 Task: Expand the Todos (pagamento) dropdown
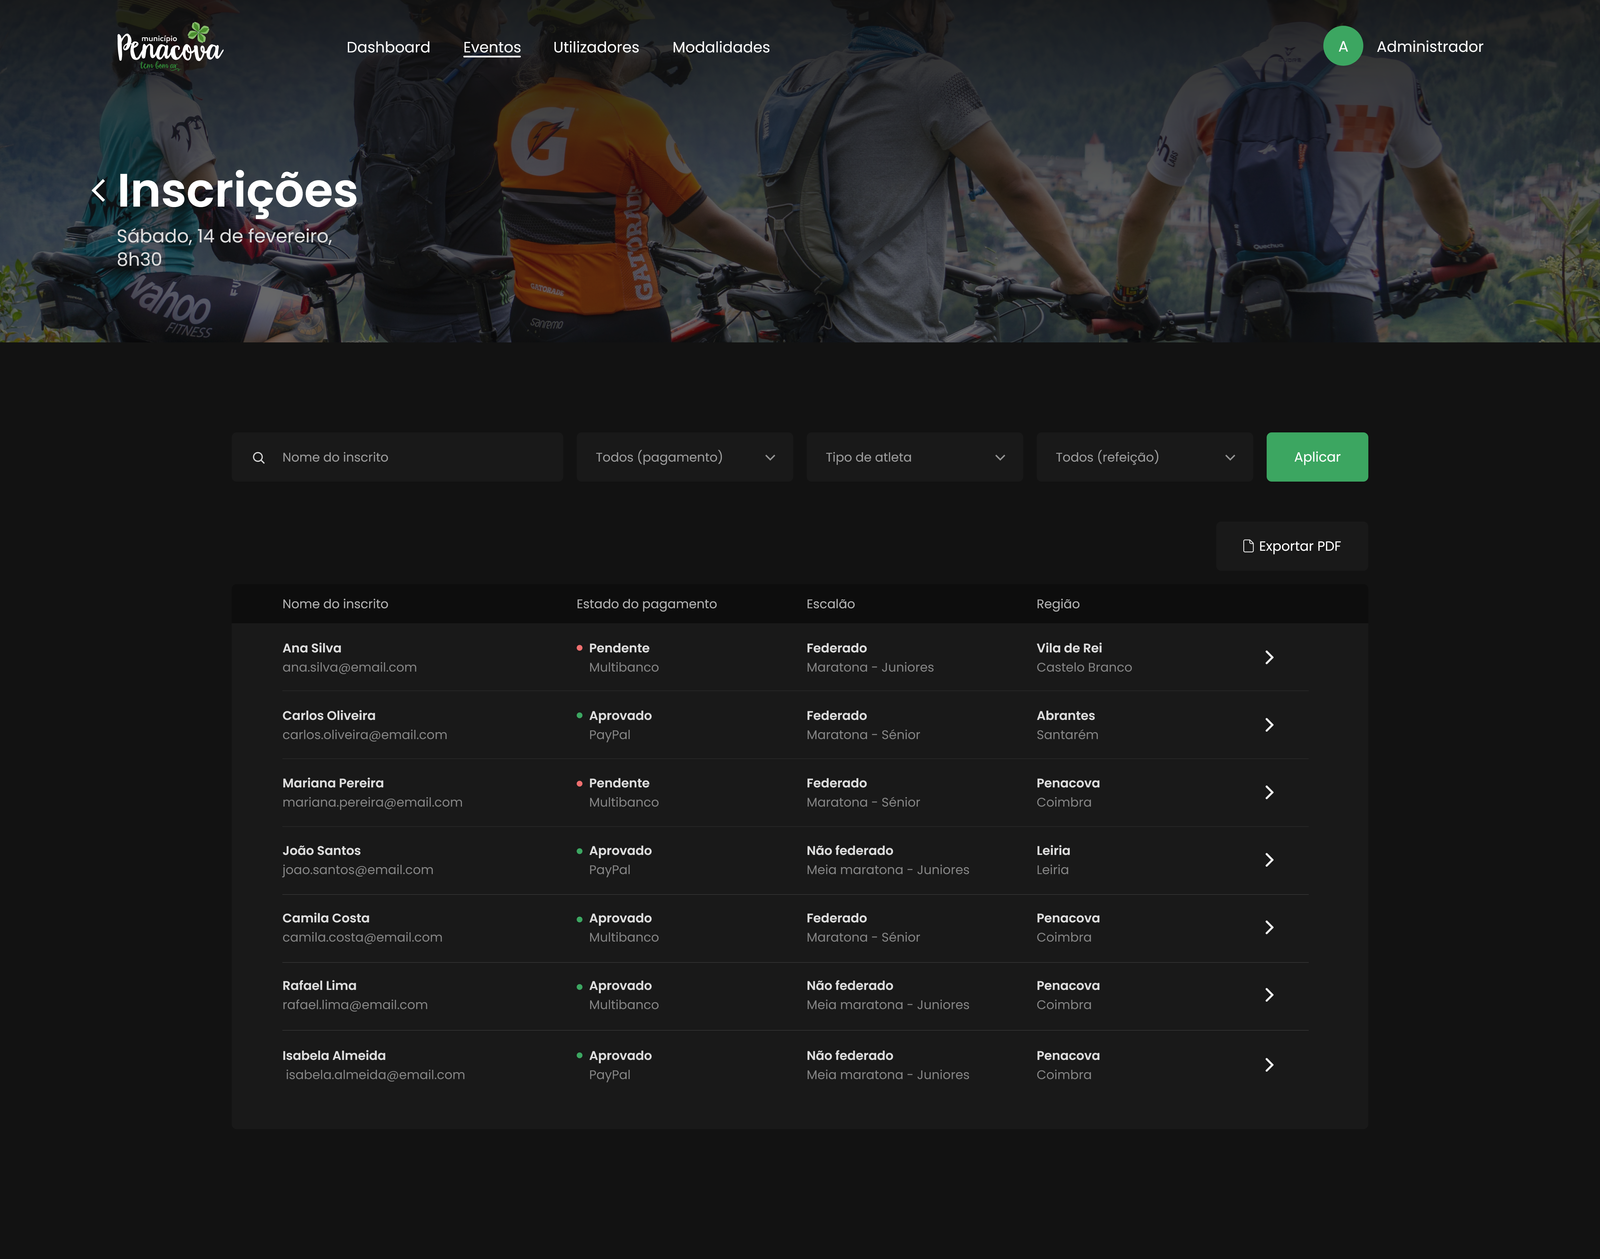(684, 457)
